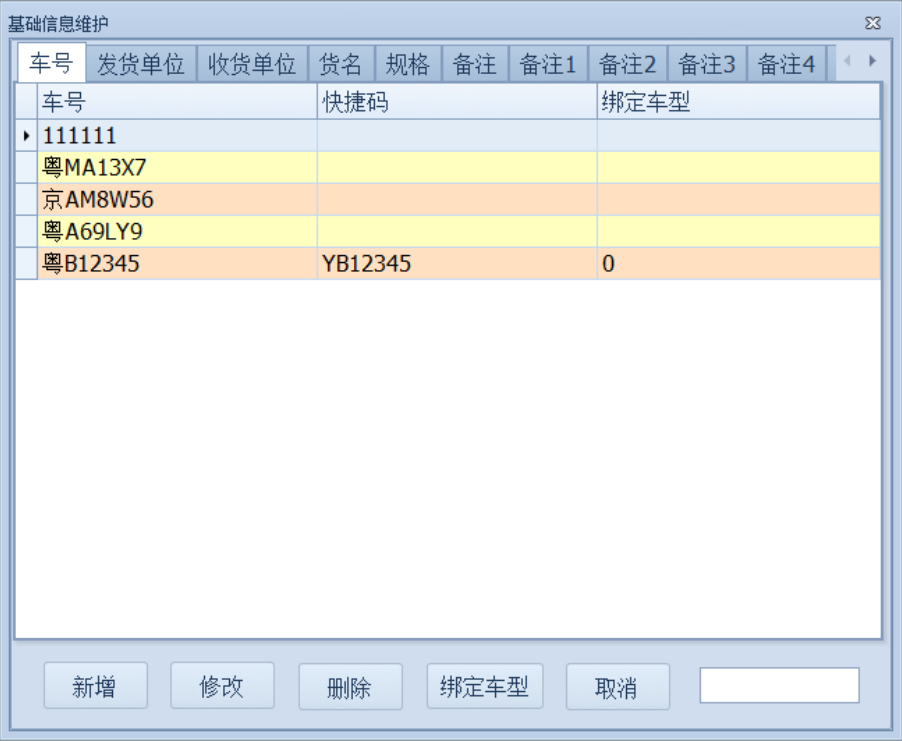This screenshot has width=902, height=741.
Task: Click the 取消 button
Action: pyautogui.click(x=618, y=686)
